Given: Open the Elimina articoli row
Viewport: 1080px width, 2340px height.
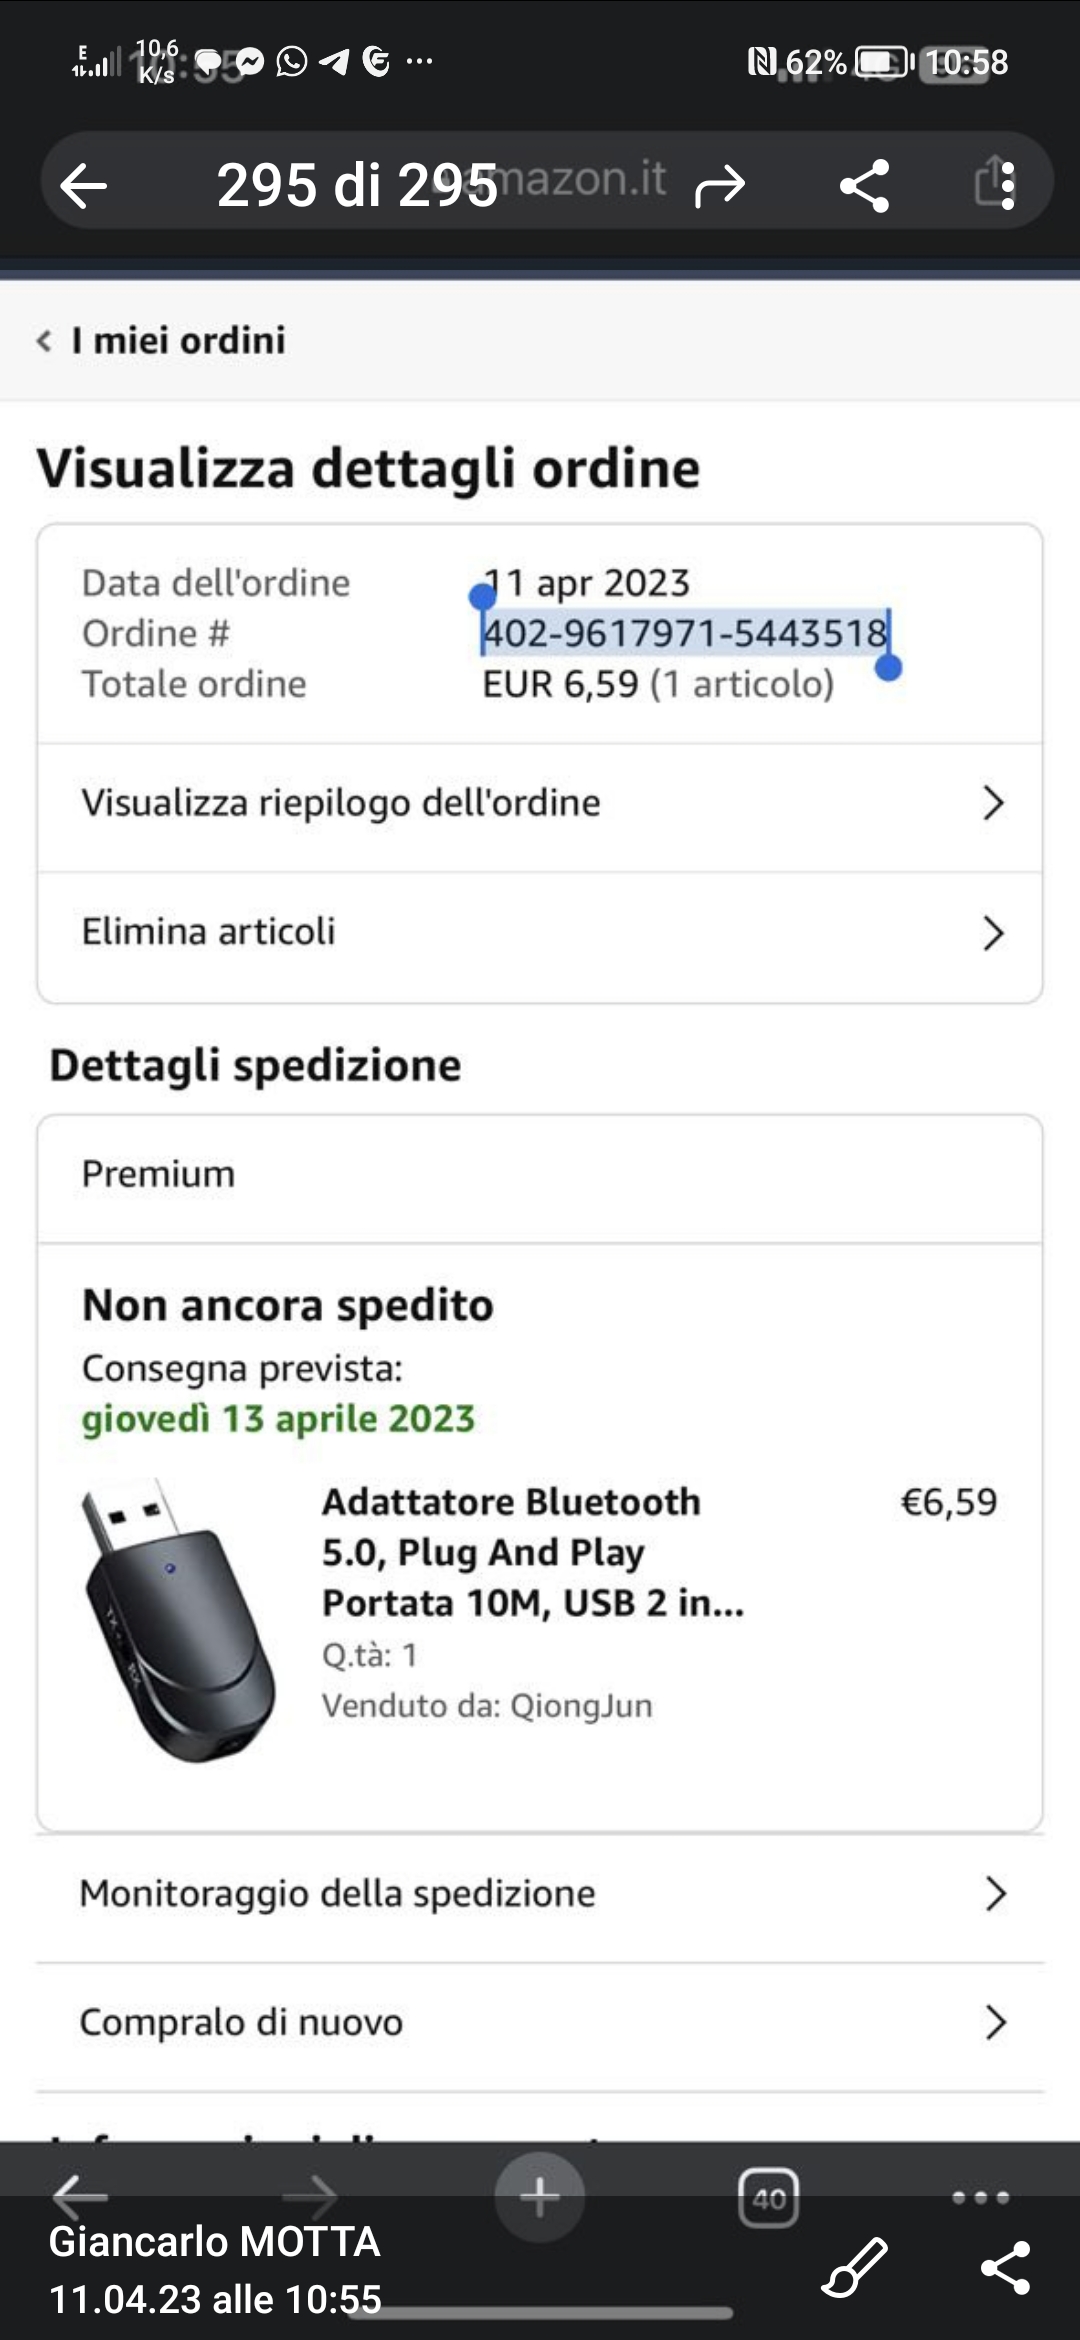Looking at the screenshot, I should pos(540,932).
